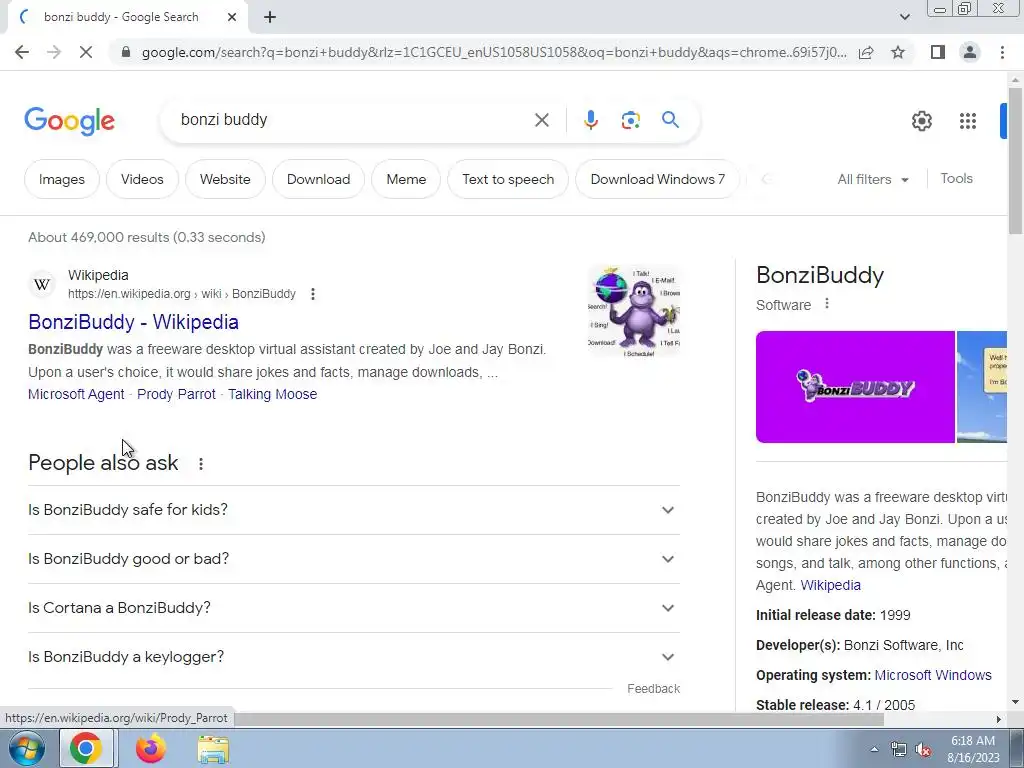The width and height of the screenshot is (1024, 768).
Task: Open the Chrome side panel icon
Action: pos(938,52)
